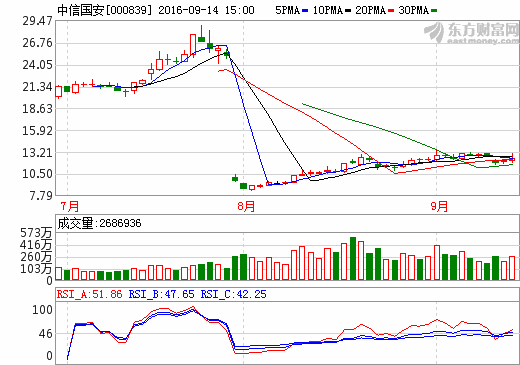Click the red 20PMA color marker
The width and height of the screenshot is (520, 365).
pyautogui.click(x=391, y=11)
